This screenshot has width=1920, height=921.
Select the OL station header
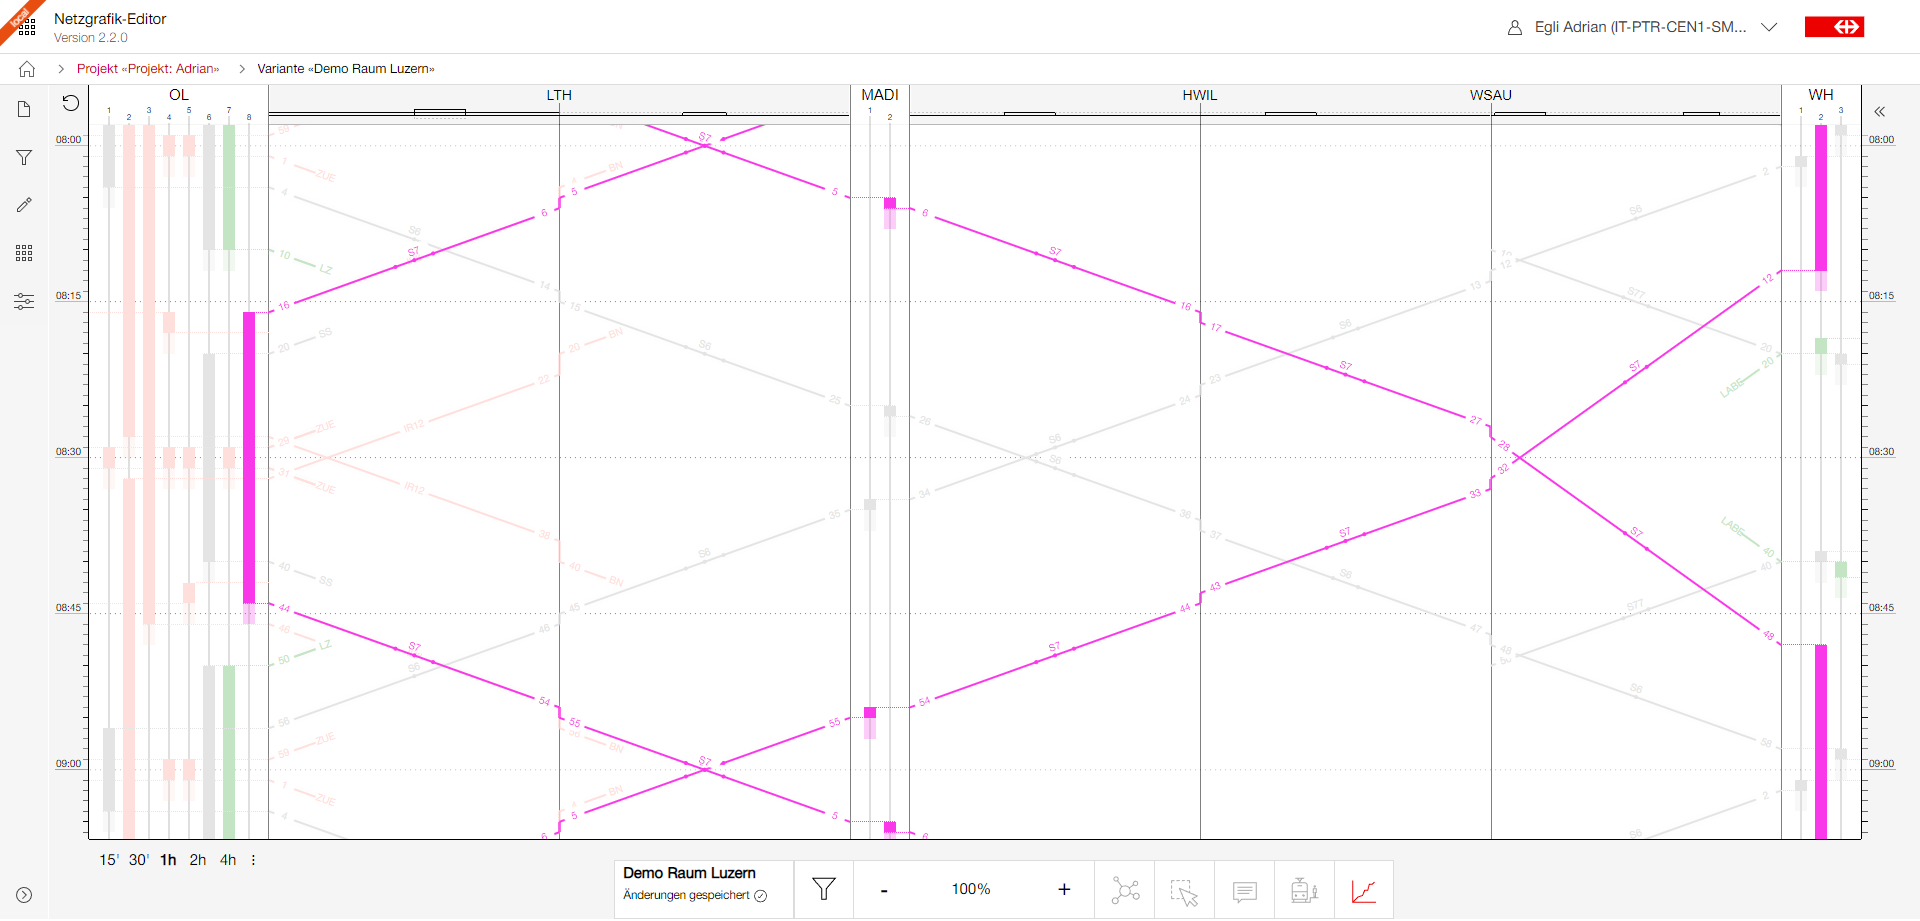pyautogui.click(x=178, y=95)
